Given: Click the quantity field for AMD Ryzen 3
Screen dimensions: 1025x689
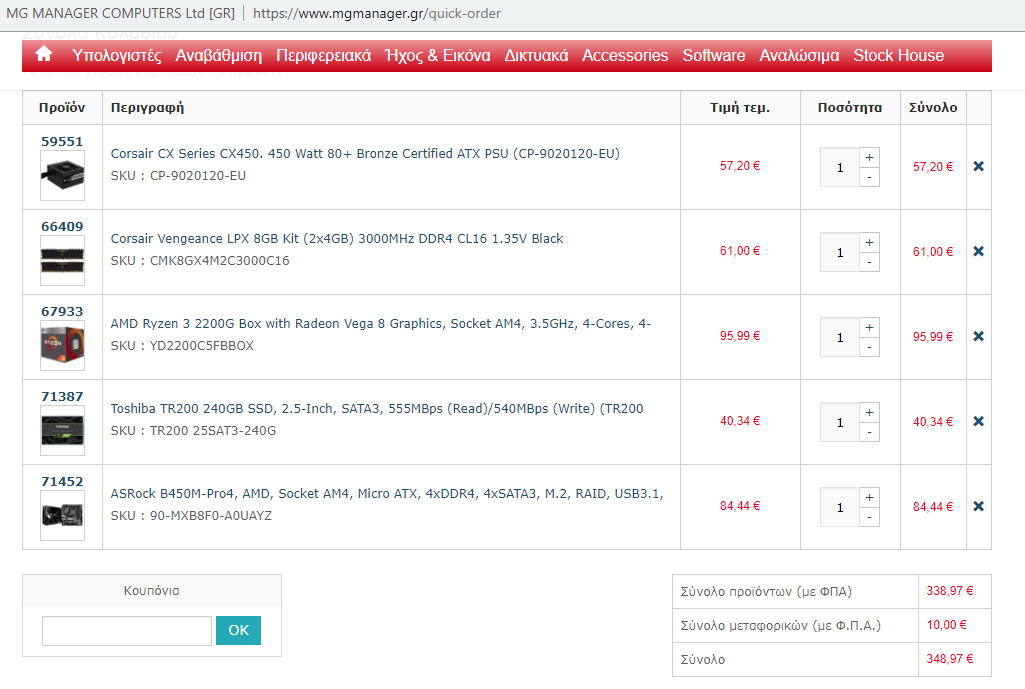Looking at the screenshot, I should click(x=840, y=337).
